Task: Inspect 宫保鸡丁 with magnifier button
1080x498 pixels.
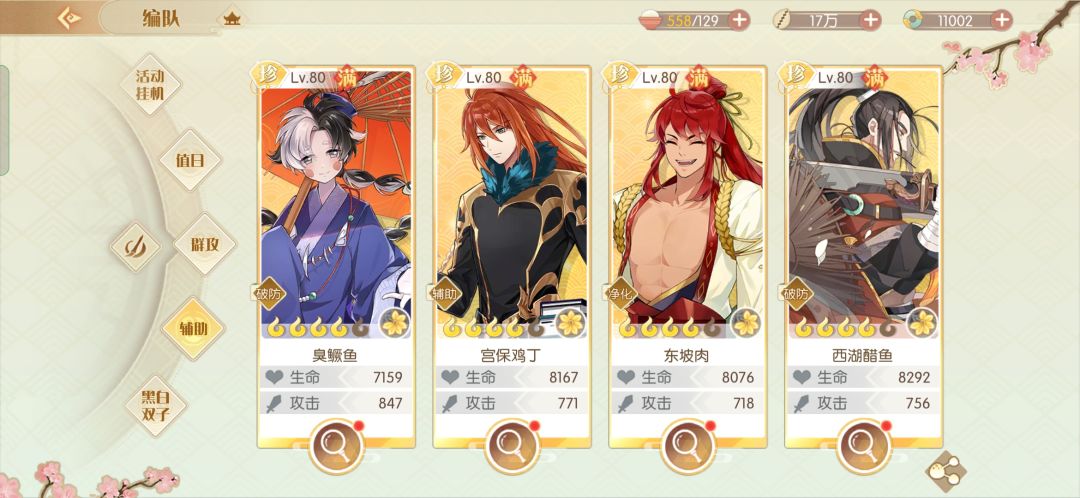Action: pos(512,446)
